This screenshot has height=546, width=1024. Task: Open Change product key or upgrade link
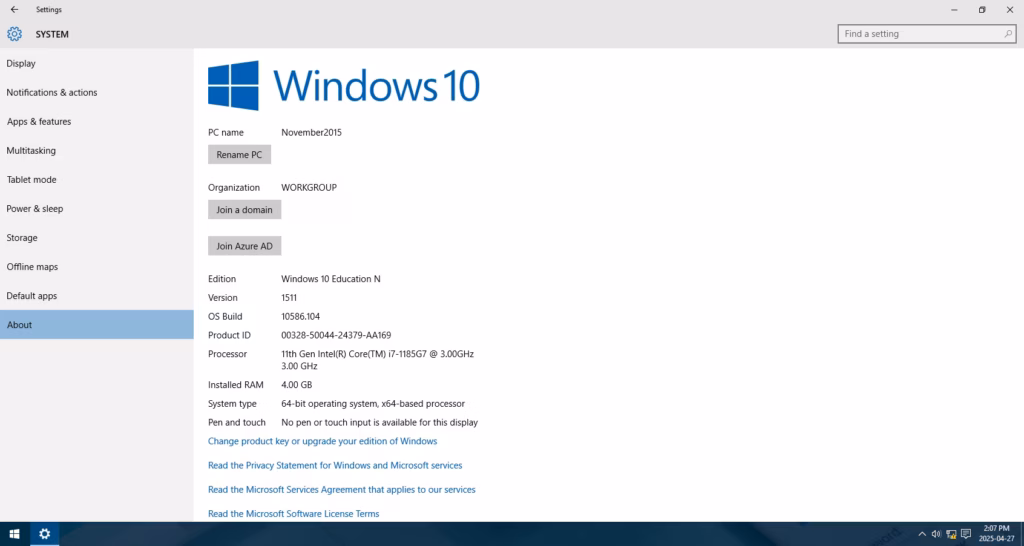[x=323, y=442]
